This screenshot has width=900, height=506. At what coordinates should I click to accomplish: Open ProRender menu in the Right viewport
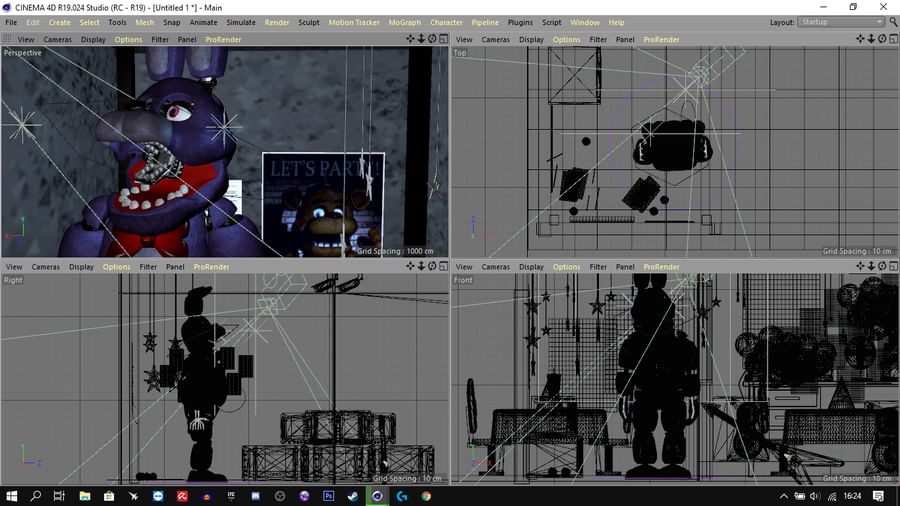pos(211,267)
